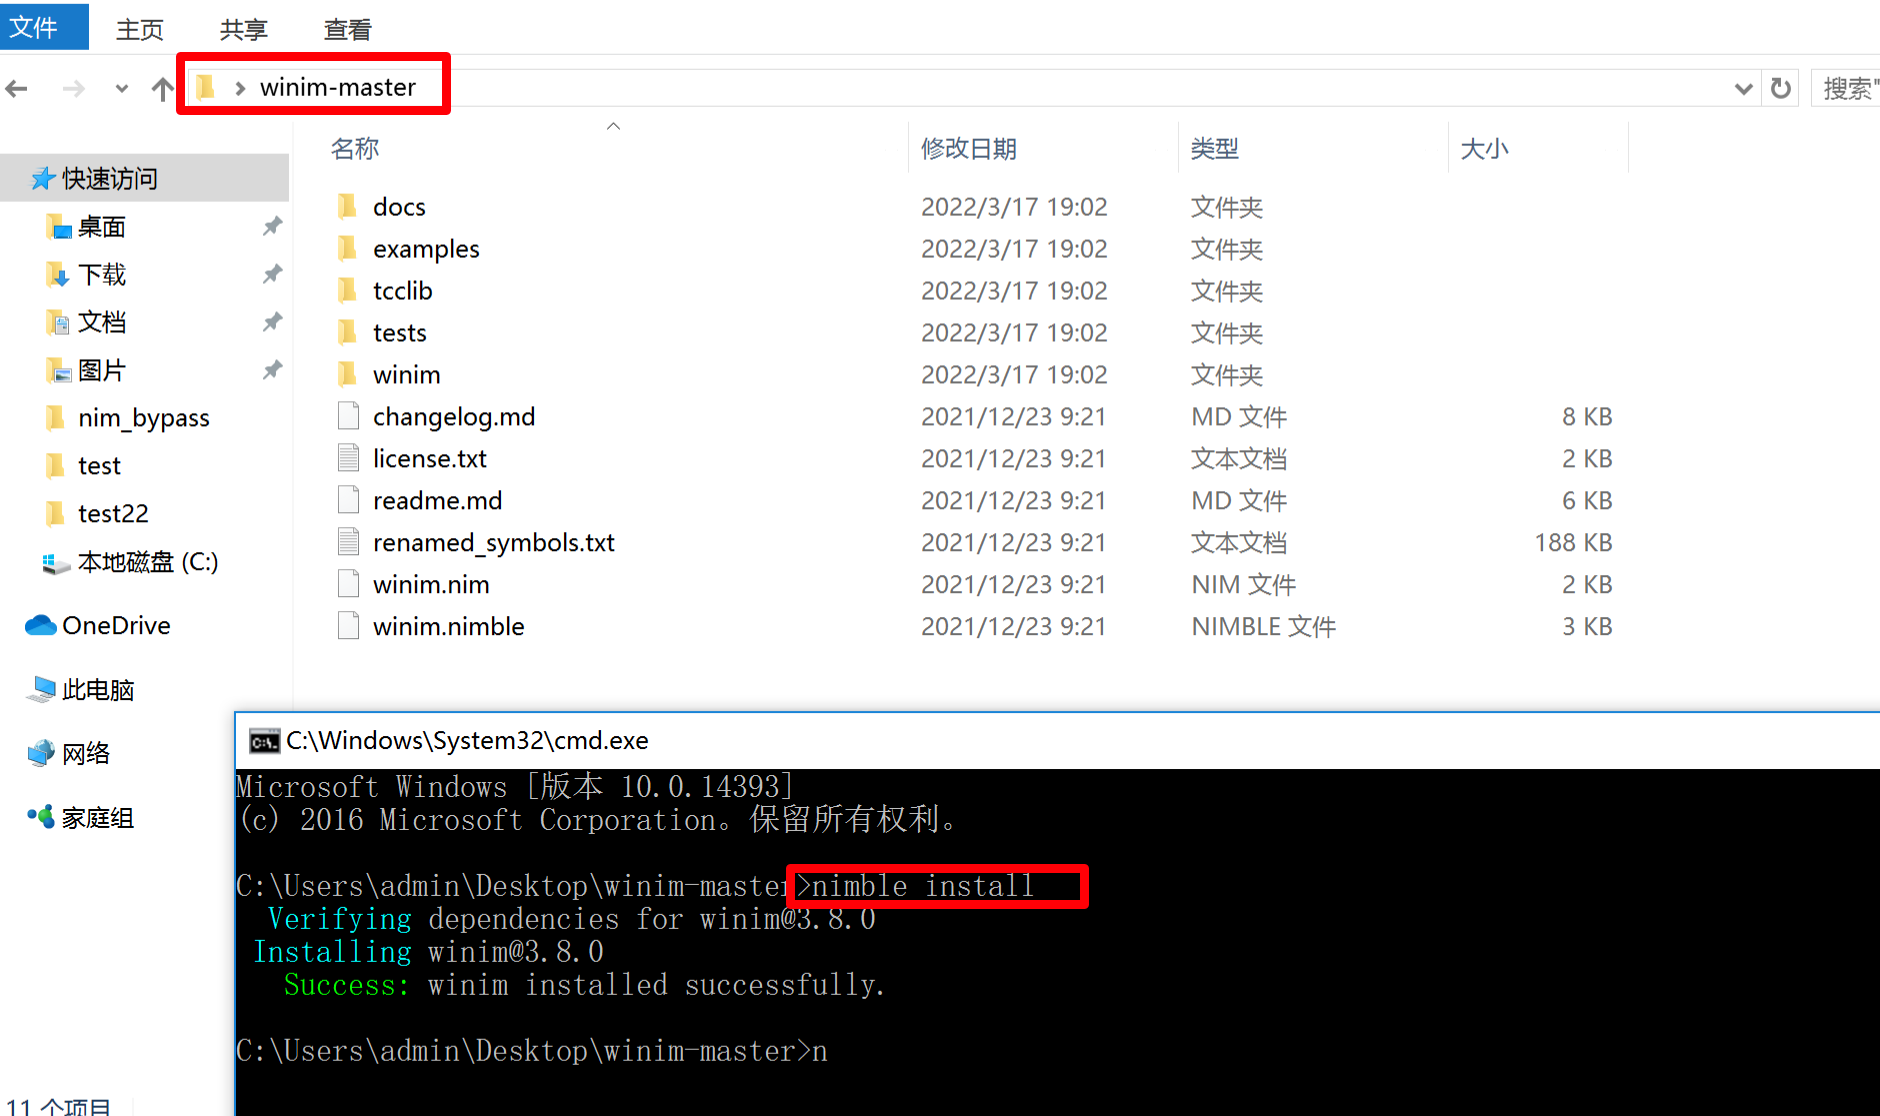This screenshot has width=1880, height=1116.
Task: Open test folder in the sidebar
Action: [98, 466]
